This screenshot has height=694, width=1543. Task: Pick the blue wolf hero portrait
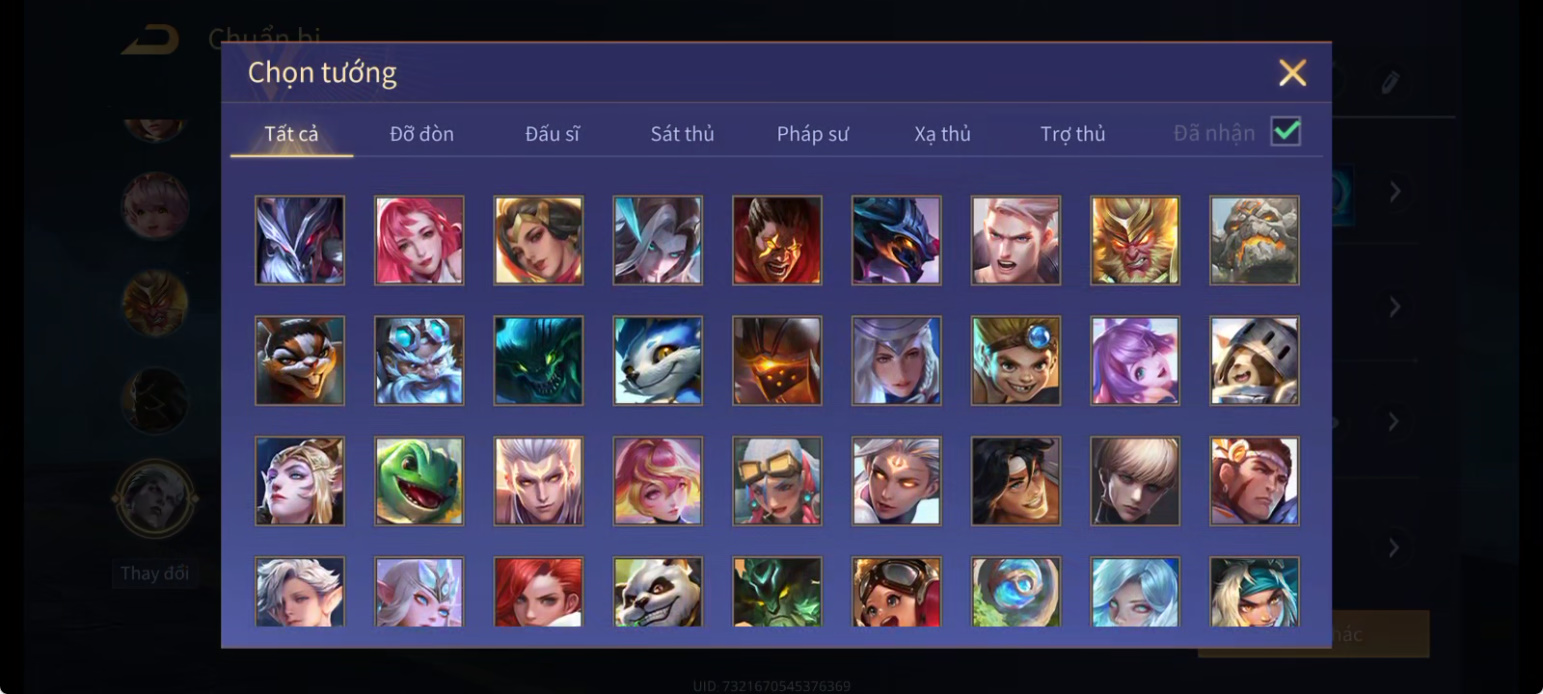(x=657, y=361)
